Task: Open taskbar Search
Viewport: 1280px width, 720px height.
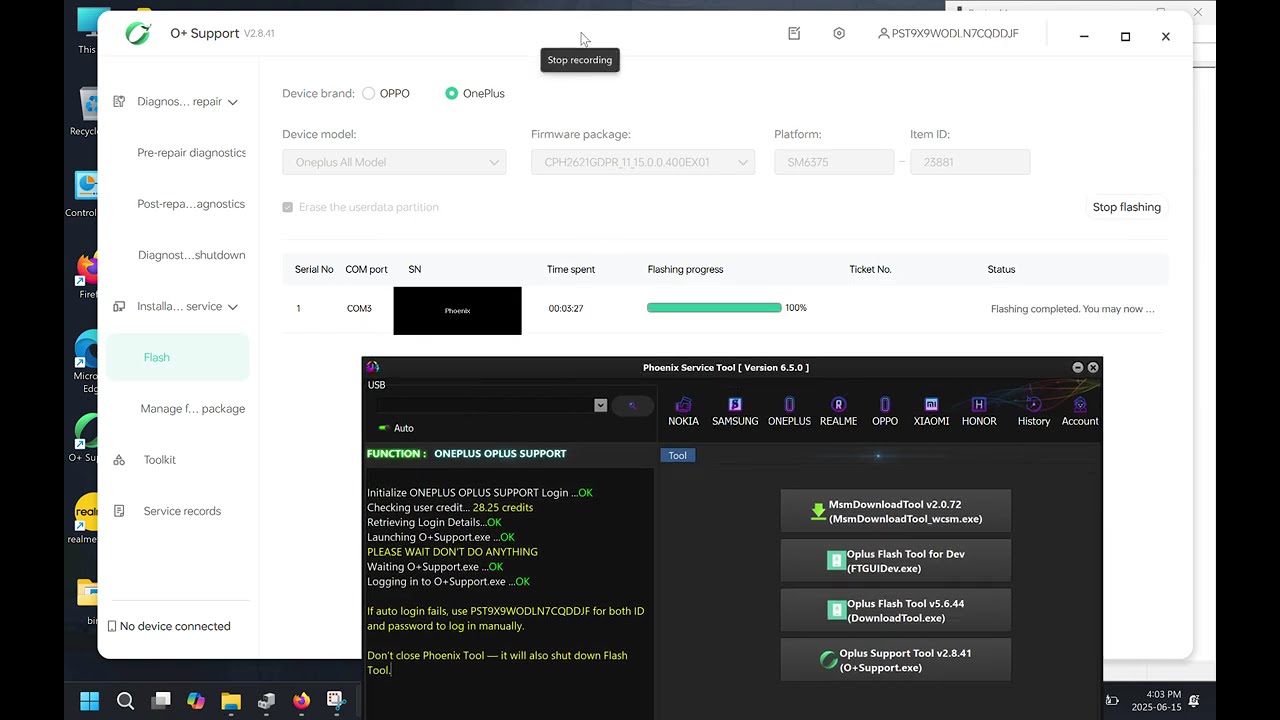Action: (125, 701)
